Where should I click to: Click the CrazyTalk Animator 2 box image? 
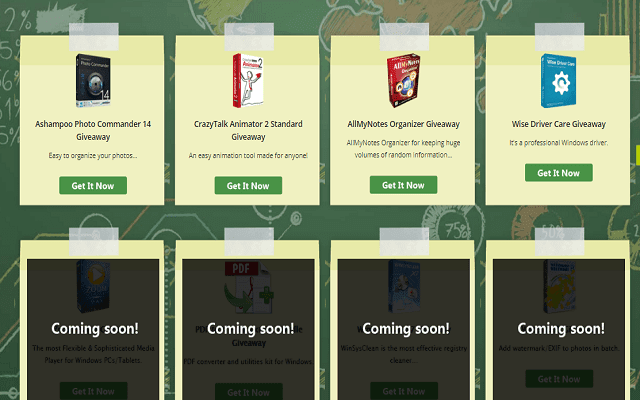(x=247, y=81)
